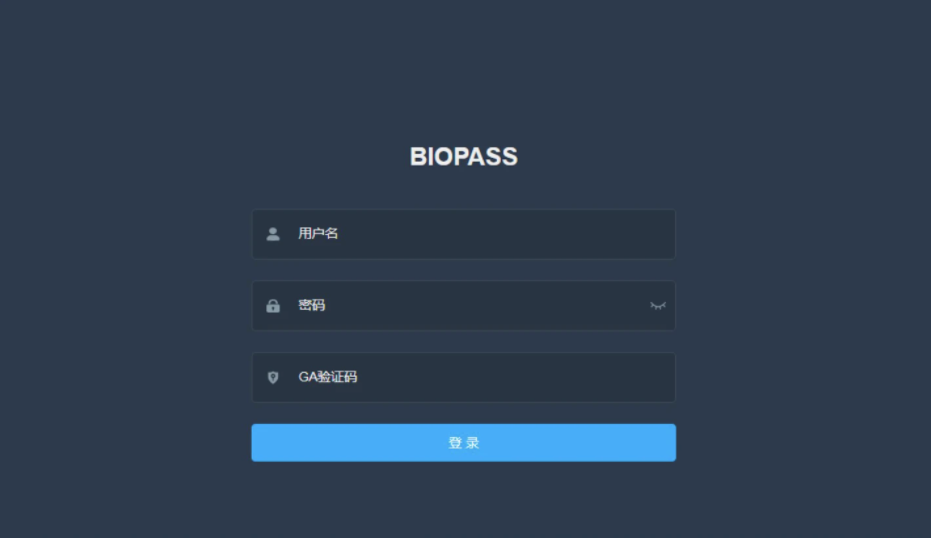Focus the 密码 input field

pos(463,306)
